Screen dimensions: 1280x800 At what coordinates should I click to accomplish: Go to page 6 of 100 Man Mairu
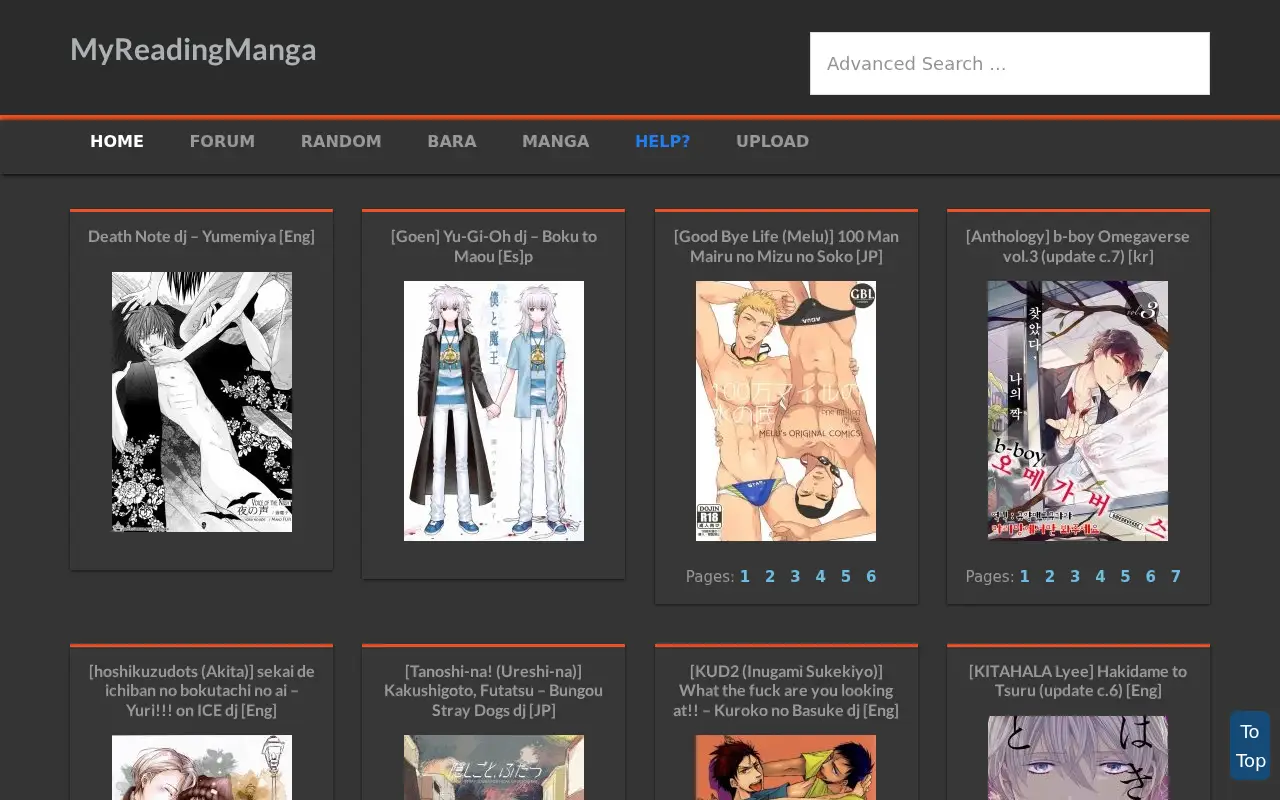point(871,576)
